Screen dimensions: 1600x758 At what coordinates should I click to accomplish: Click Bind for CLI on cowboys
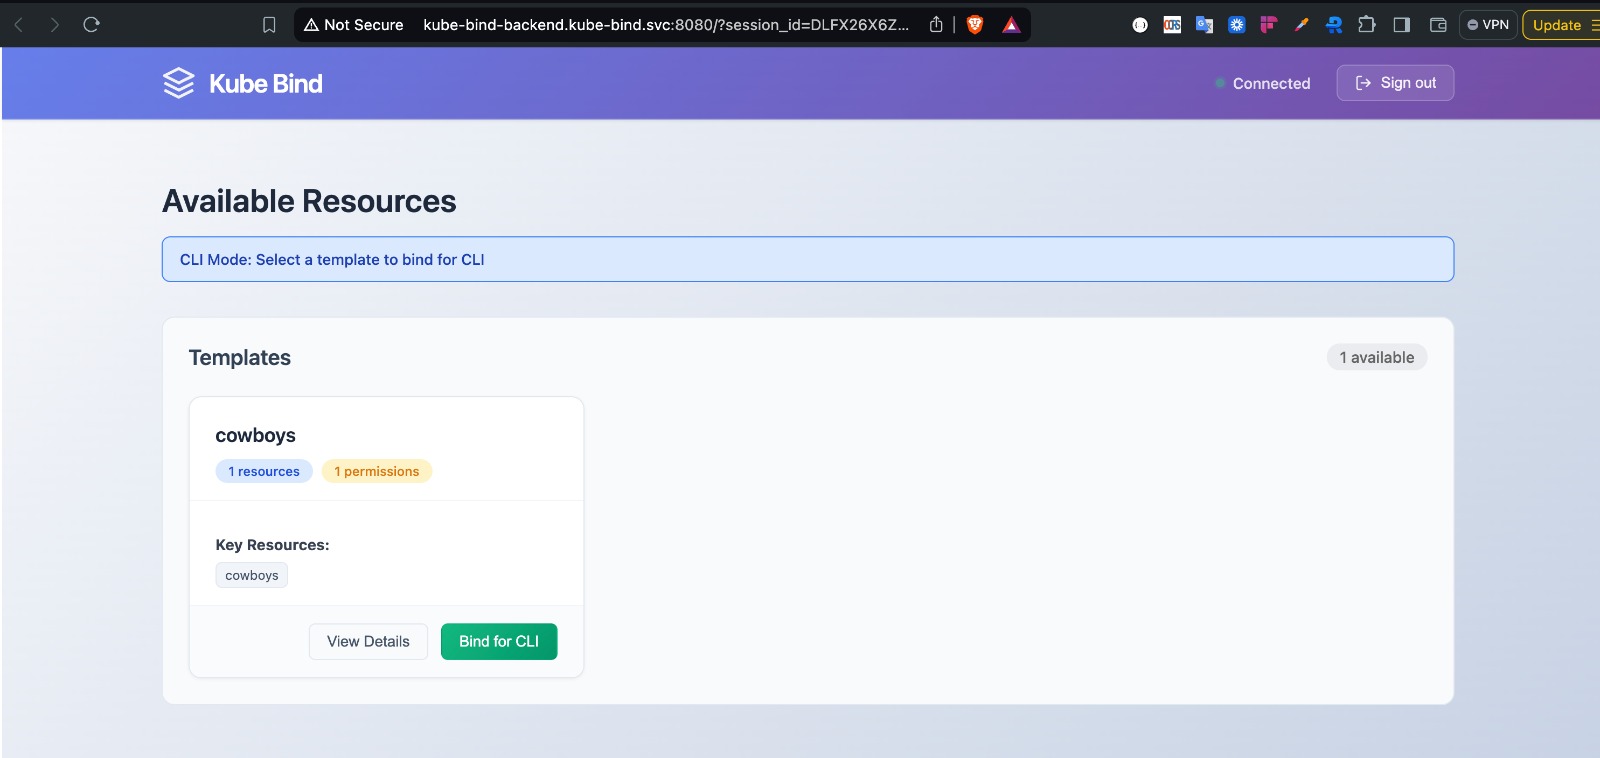tap(499, 642)
